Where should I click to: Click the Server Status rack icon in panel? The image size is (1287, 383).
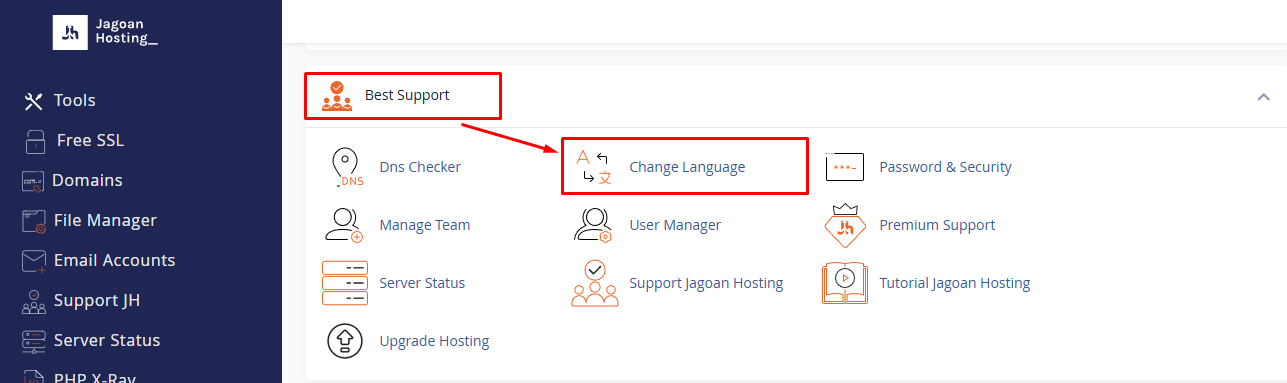point(345,283)
